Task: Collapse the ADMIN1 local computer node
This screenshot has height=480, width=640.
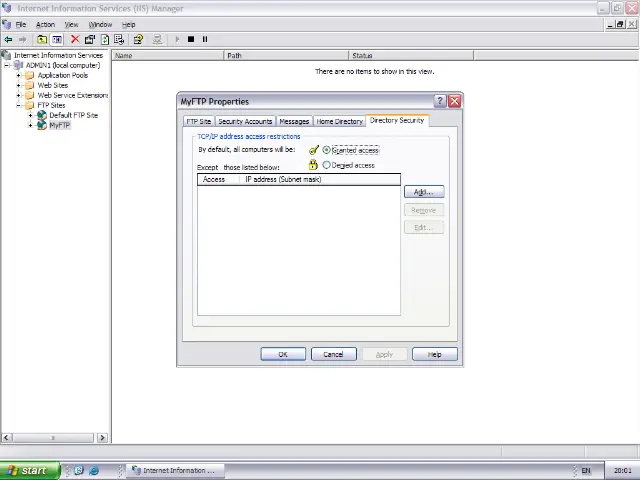Action: tap(7, 65)
